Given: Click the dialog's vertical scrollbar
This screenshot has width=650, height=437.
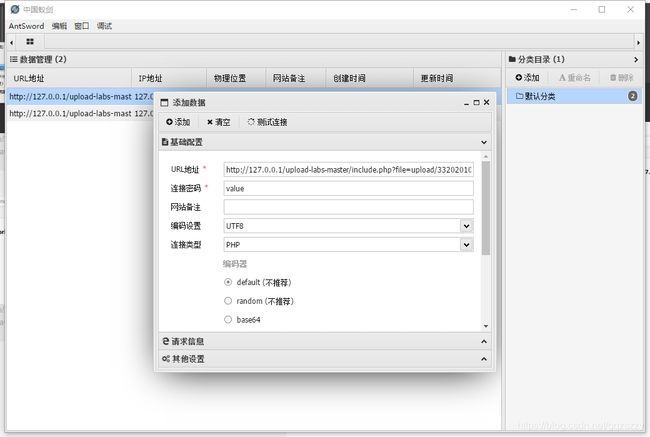Looking at the screenshot, I should click(x=486, y=210).
